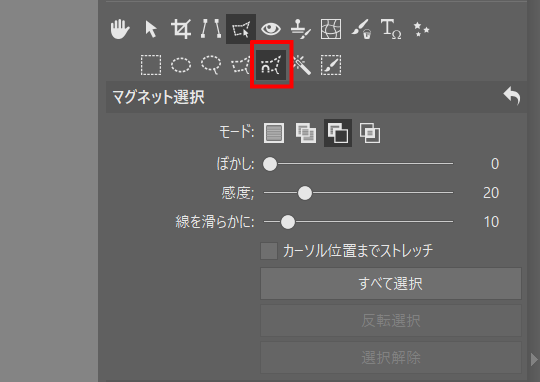The height and width of the screenshot is (382, 540).
Task: Select the Pan hand tool
Action: [120, 29]
